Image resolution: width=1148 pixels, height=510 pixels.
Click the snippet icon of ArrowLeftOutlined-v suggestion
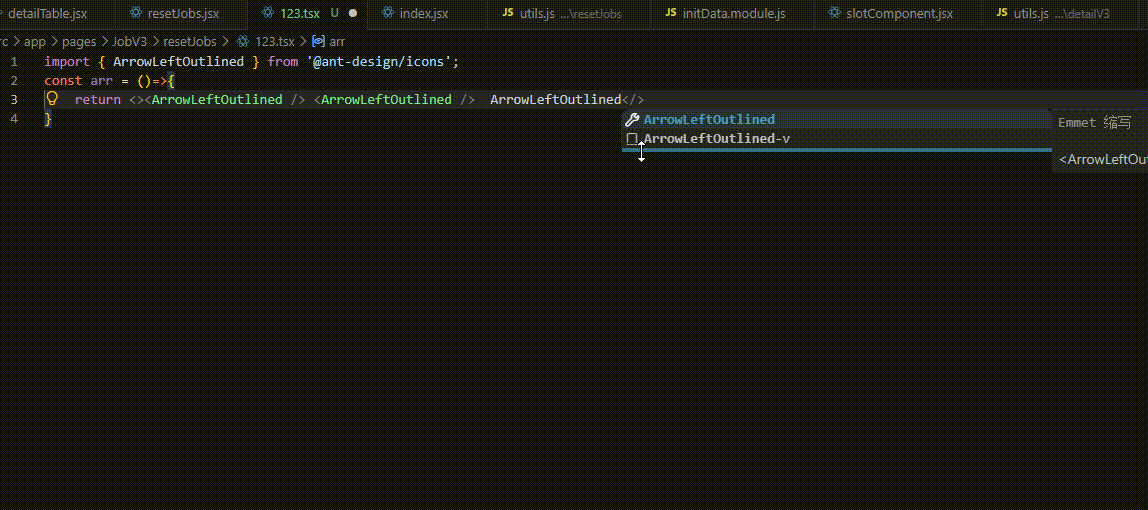(632, 139)
